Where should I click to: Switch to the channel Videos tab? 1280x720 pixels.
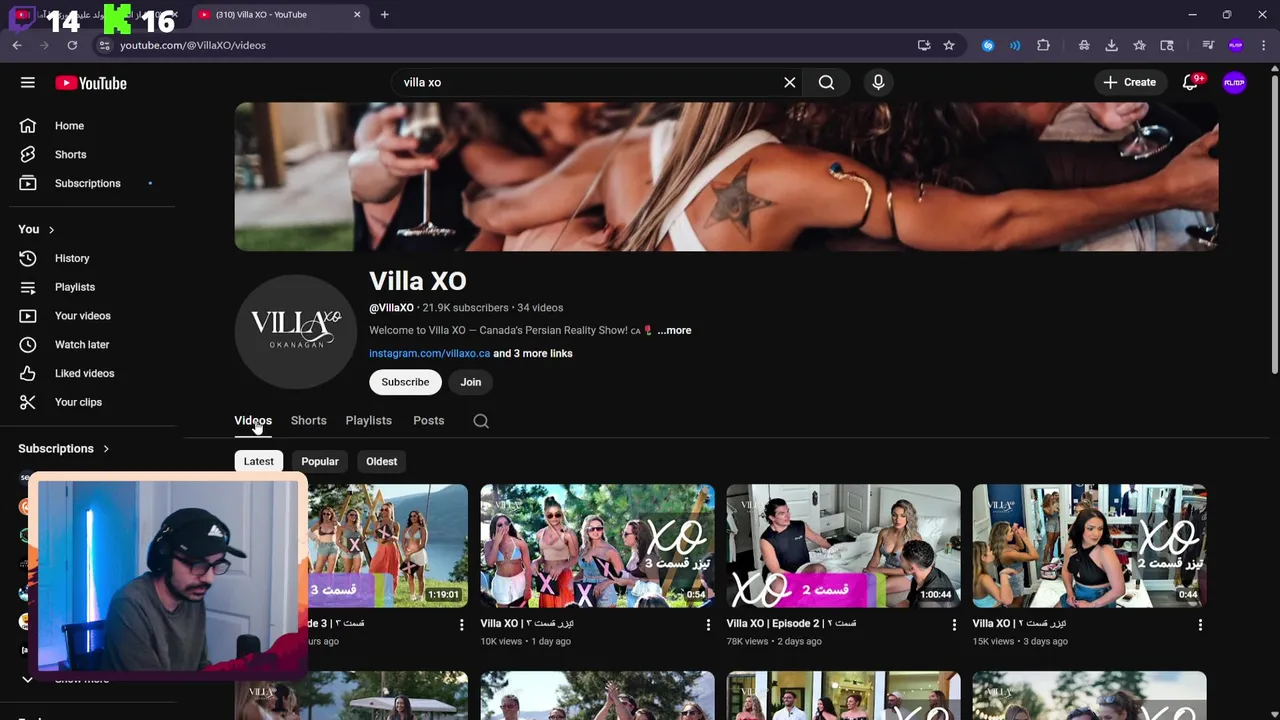coord(253,421)
